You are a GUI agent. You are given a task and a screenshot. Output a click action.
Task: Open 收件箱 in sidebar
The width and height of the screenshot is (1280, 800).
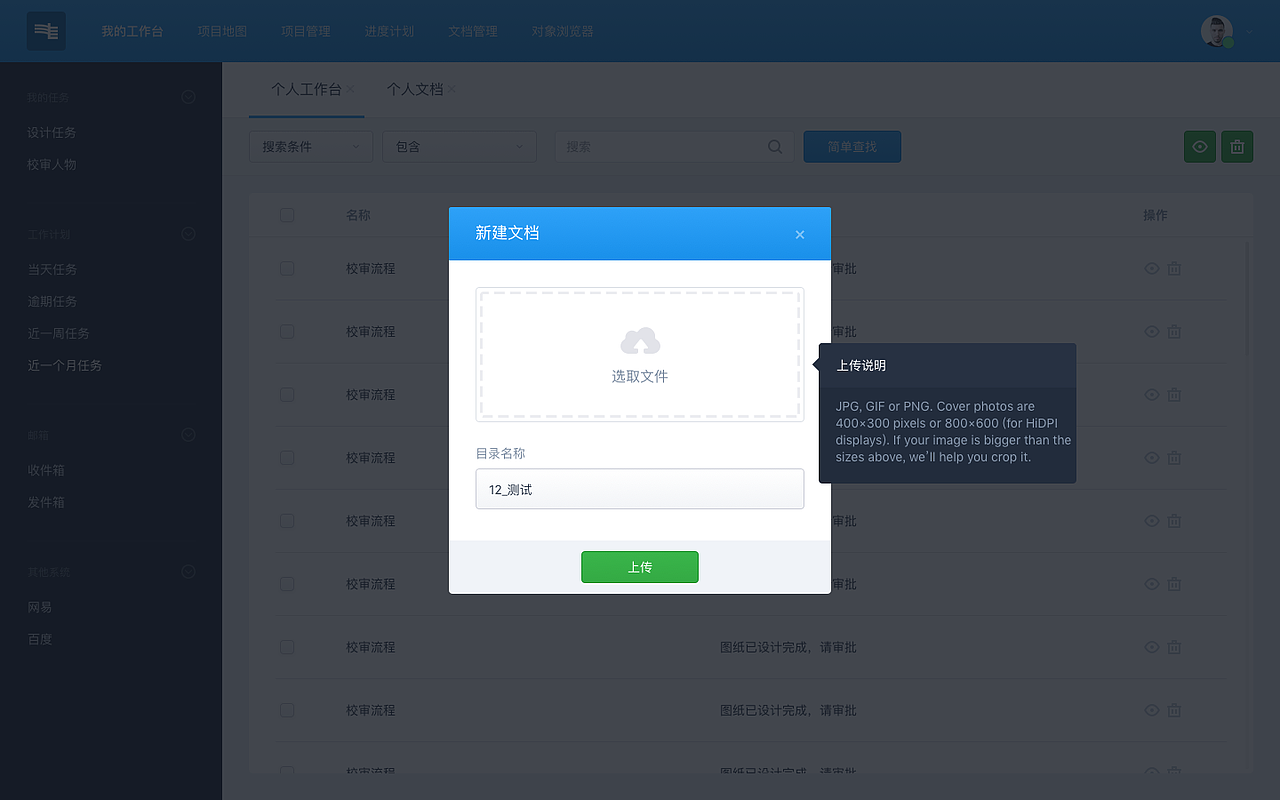pos(46,470)
